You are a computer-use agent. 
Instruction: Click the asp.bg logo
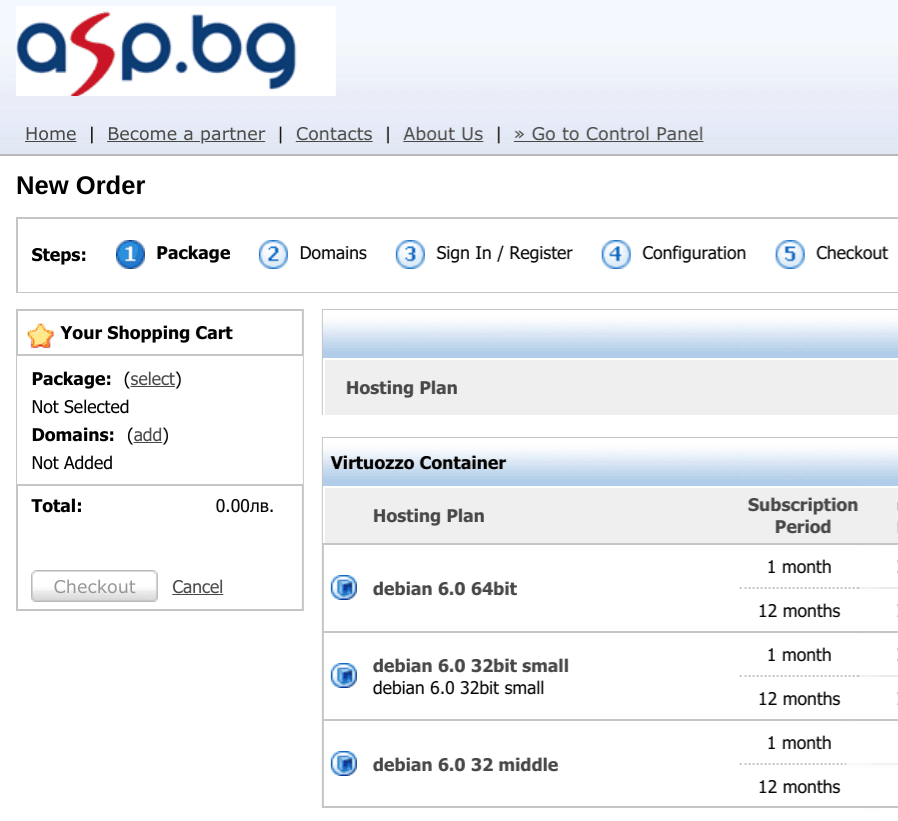[176, 51]
